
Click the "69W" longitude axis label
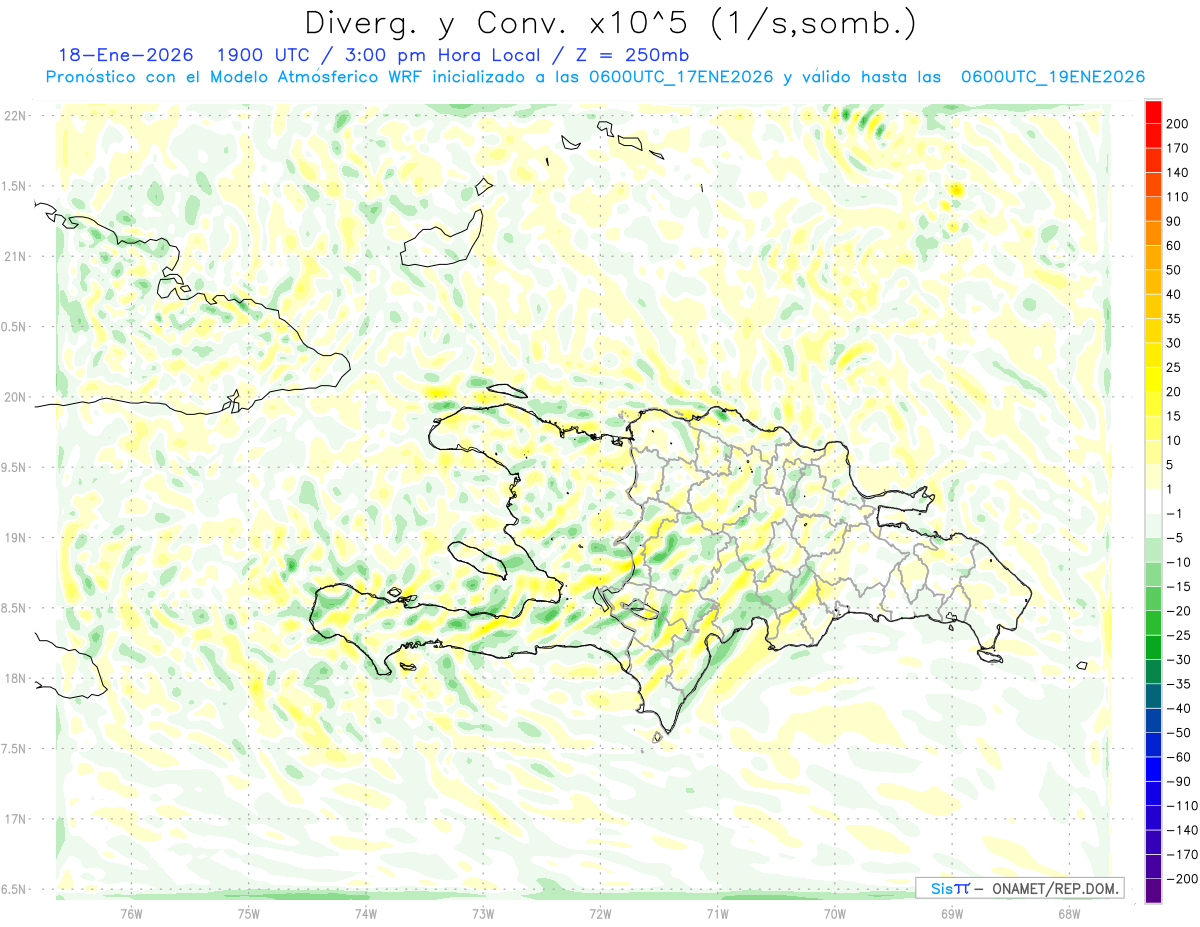tap(952, 912)
